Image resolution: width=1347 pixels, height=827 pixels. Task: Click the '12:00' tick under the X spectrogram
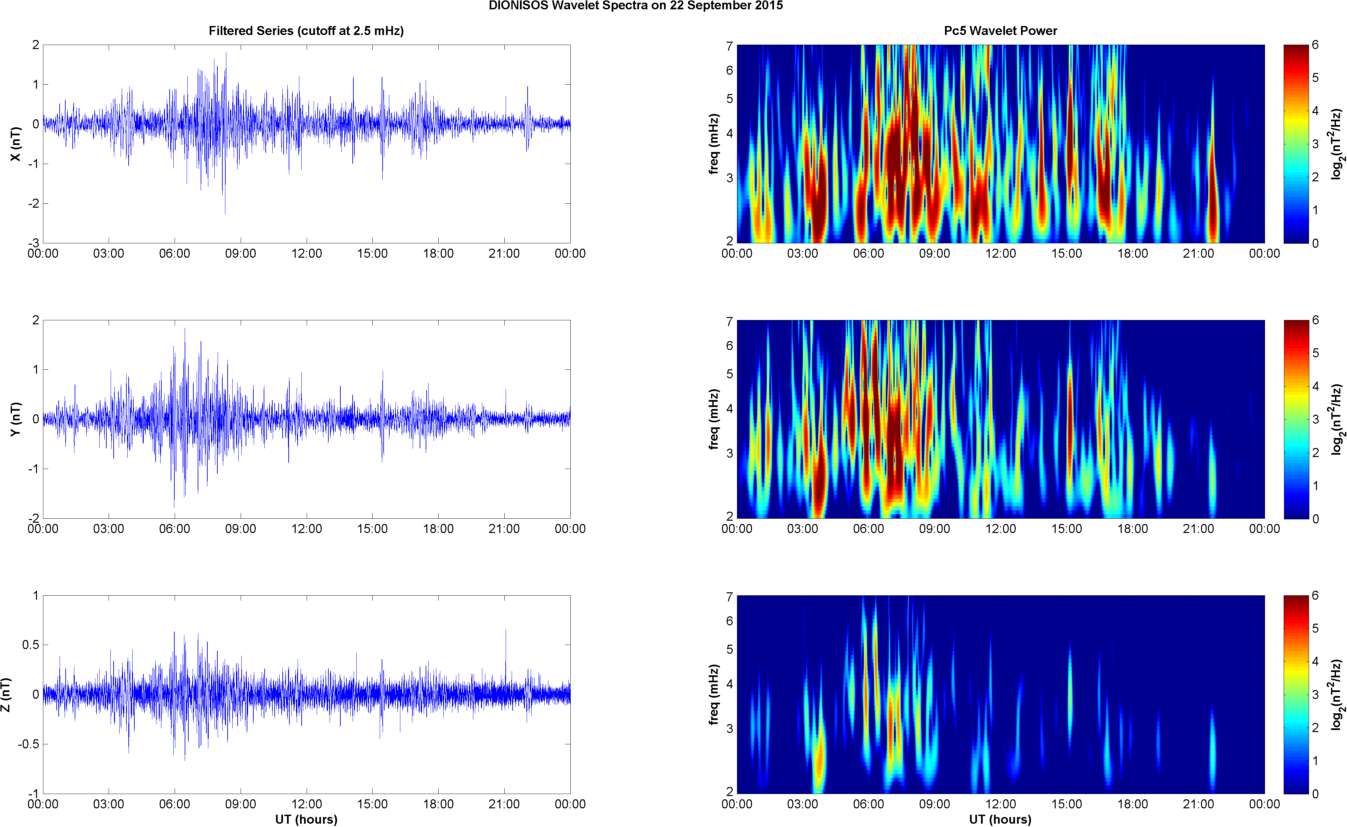point(1001,254)
